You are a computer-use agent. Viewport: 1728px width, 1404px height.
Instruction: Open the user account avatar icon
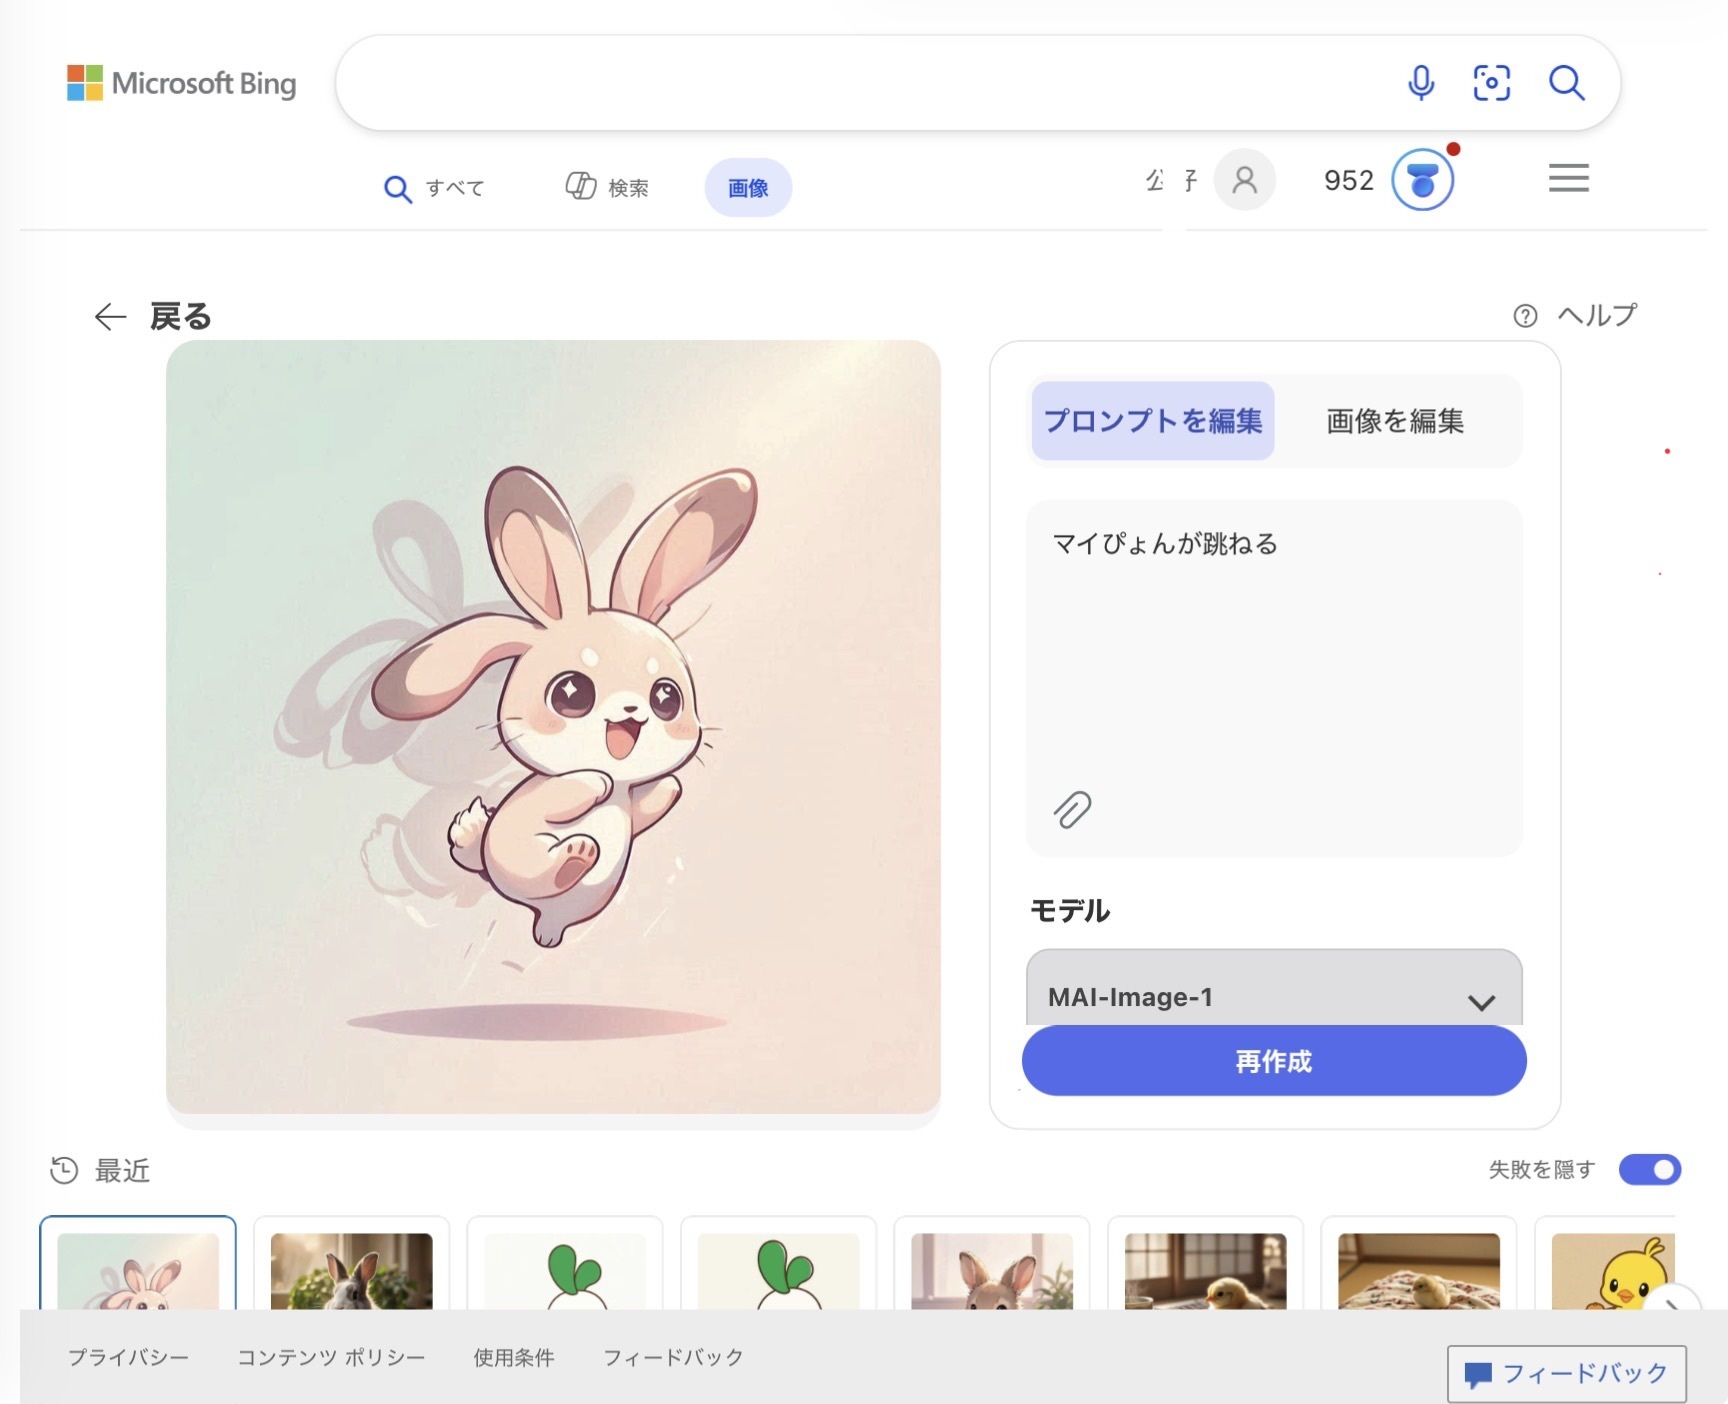tap(1244, 180)
